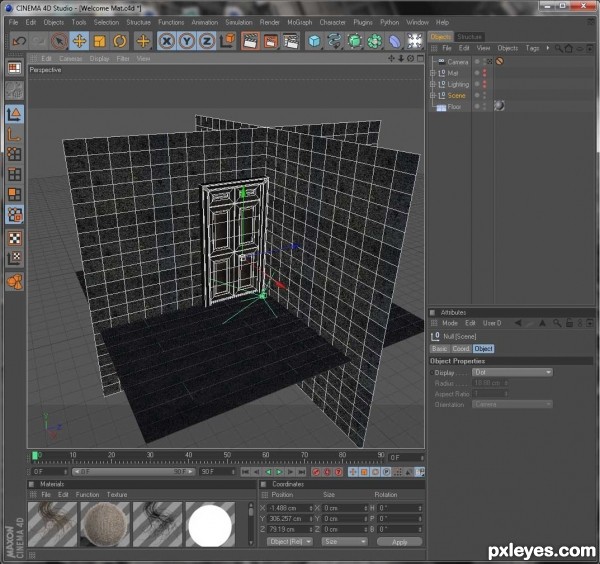Viewport: 600px width, 564px height.
Task: Click the Apply coordinates button
Action: [399, 542]
